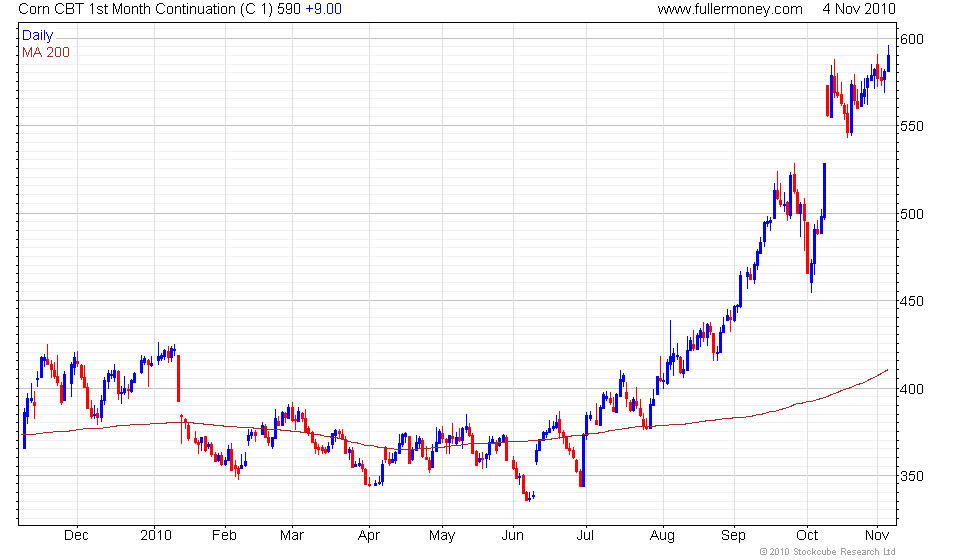Click the www.fullermoney.com link text
This screenshot has height=560, width=980.
tap(730, 9)
